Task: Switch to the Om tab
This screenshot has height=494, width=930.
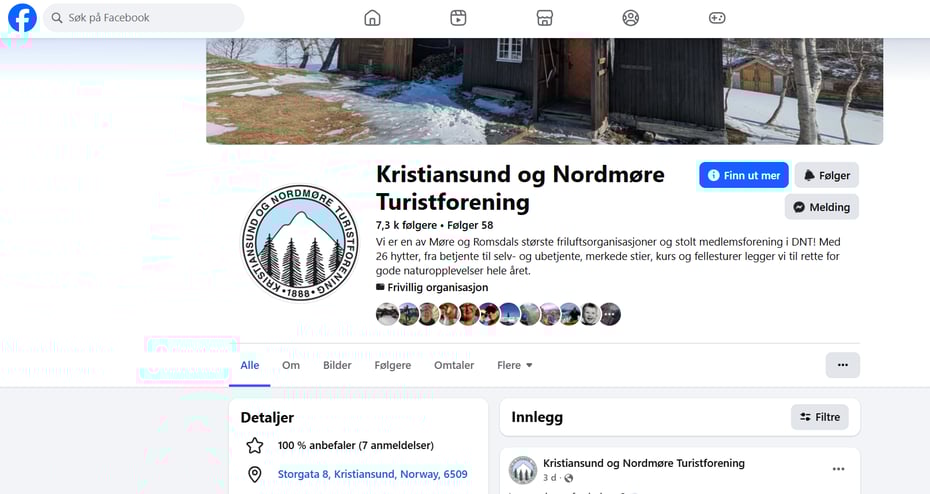Action: (x=291, y=365)
